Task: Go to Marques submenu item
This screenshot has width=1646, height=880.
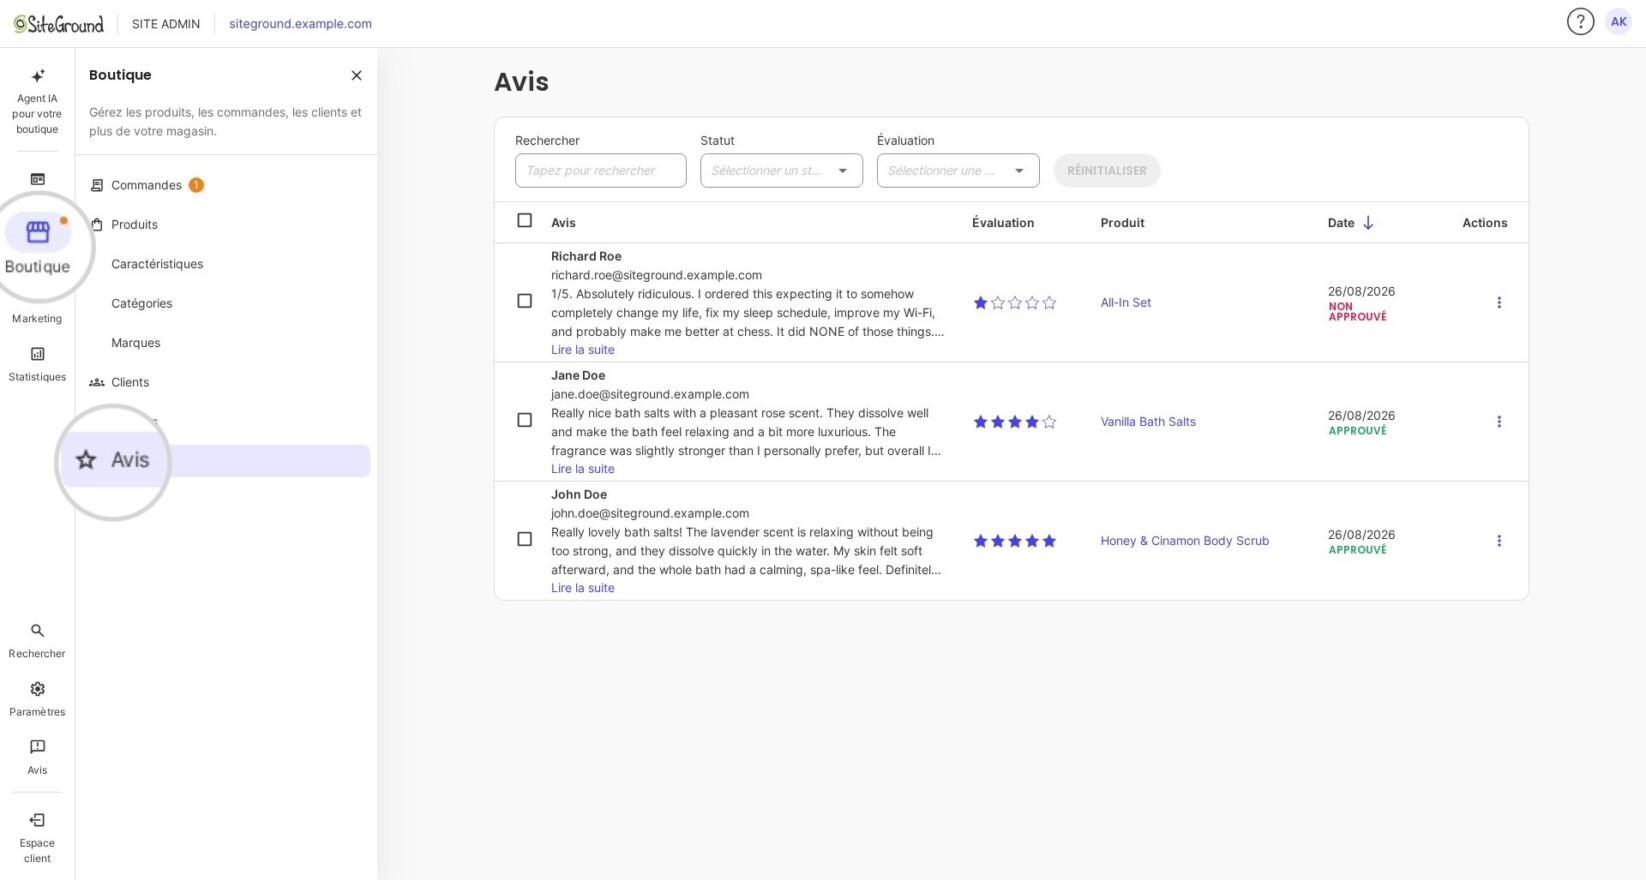Action: pyautogui.click(x=136, y=343)
